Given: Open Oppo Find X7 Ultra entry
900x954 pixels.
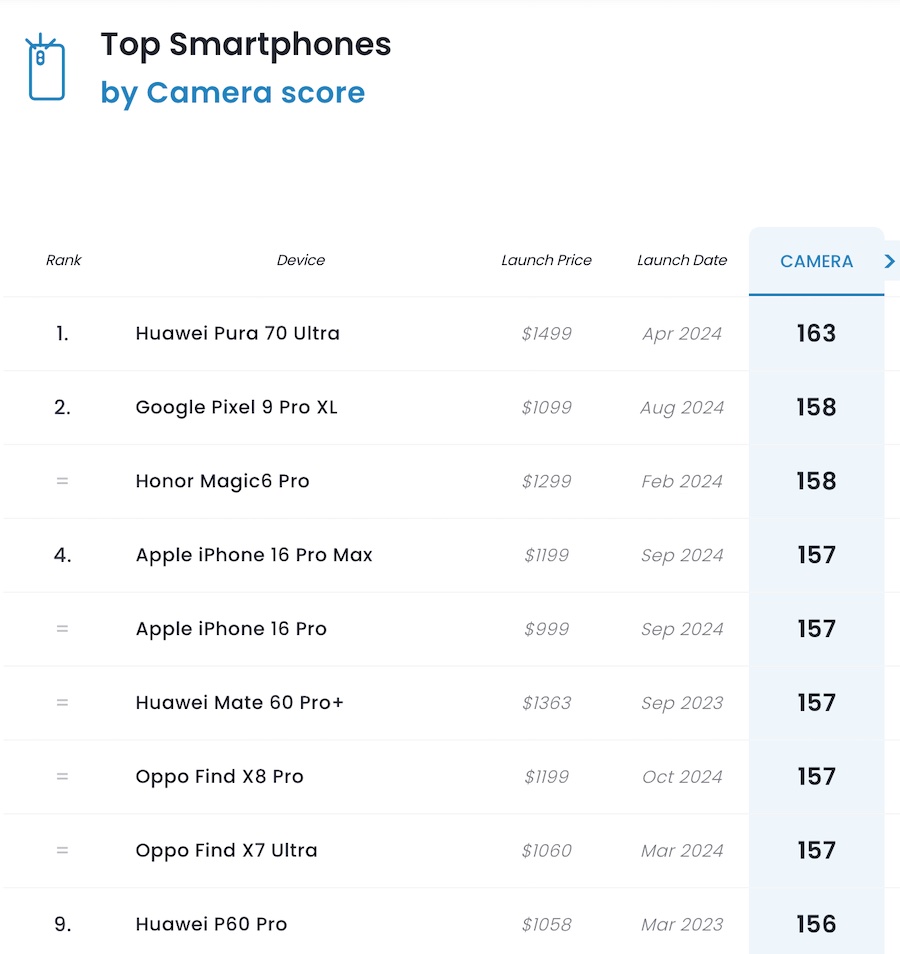Looking at the screenshot, I should coord(227,852).
